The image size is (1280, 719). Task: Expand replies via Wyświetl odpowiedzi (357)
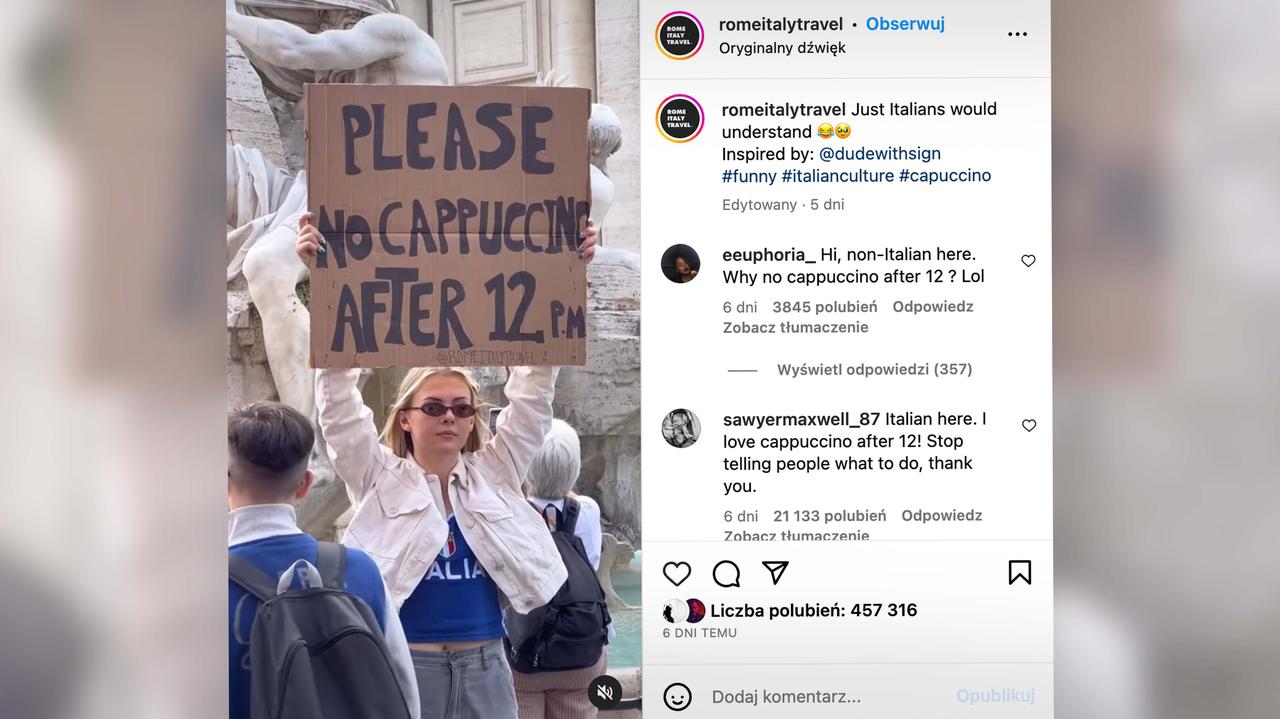[874, 369]
